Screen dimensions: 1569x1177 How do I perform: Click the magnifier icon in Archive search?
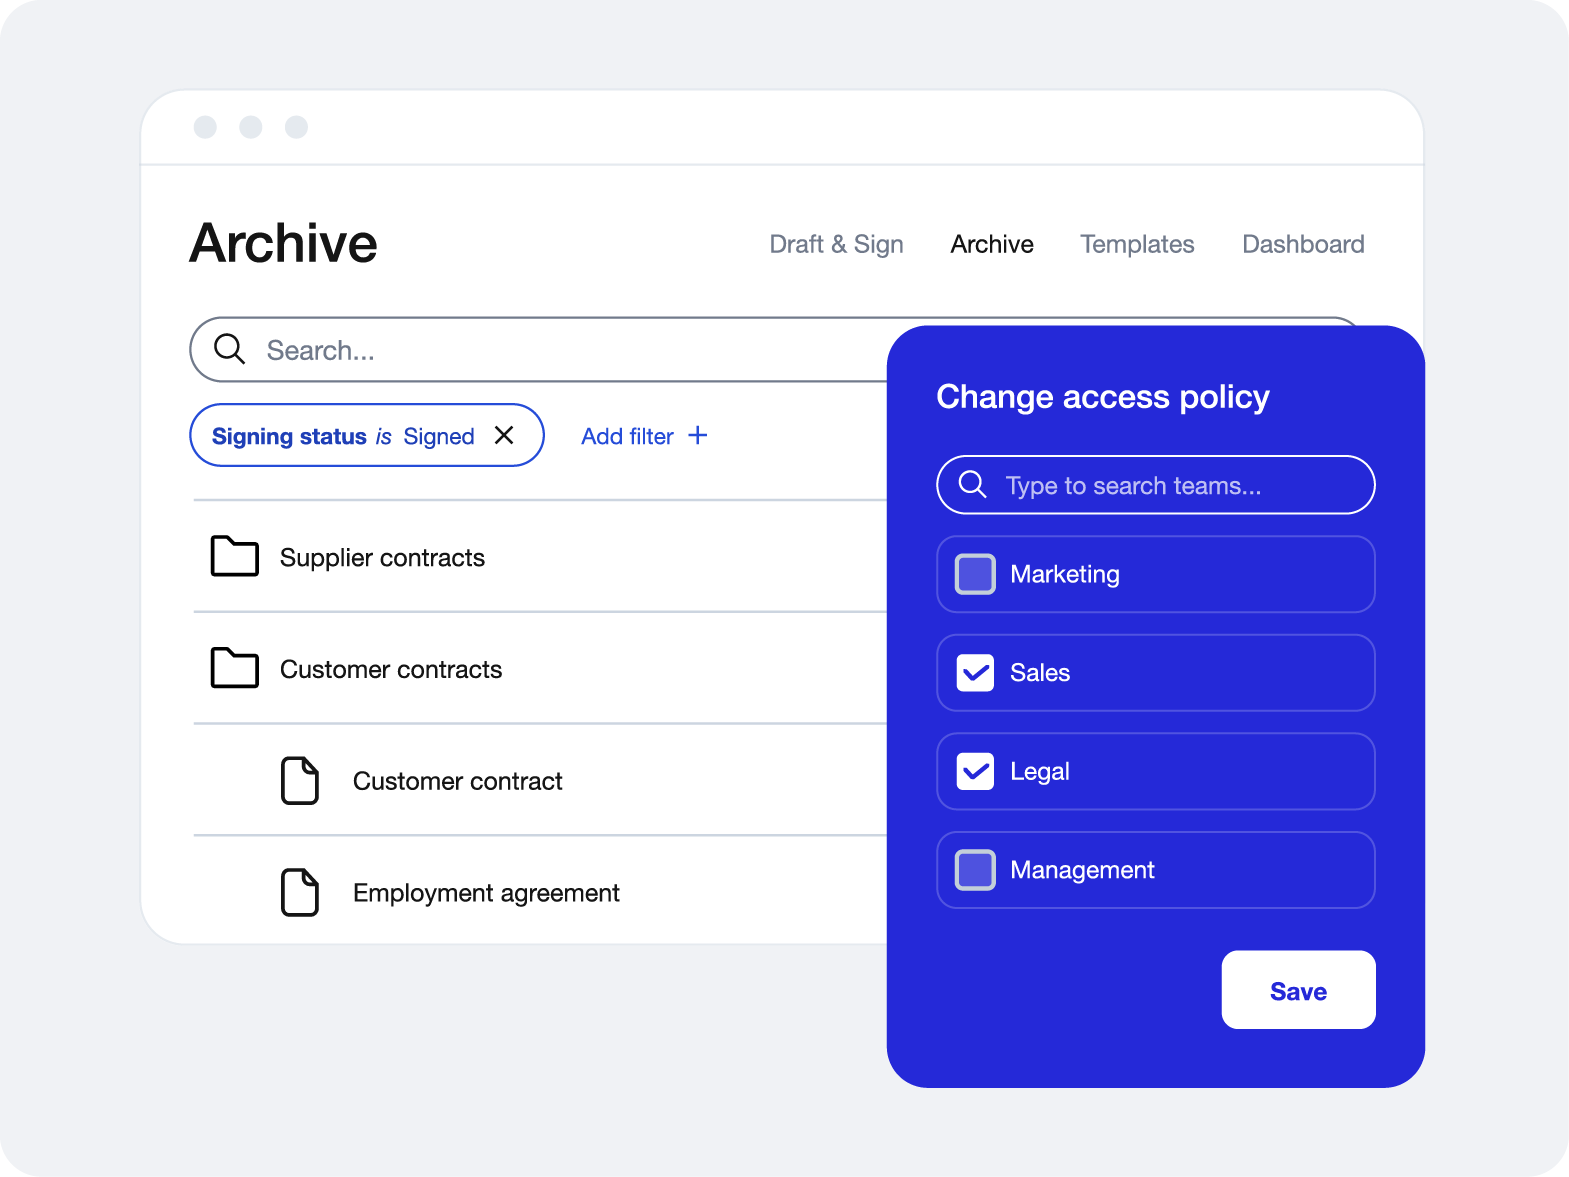click(229, 349)
